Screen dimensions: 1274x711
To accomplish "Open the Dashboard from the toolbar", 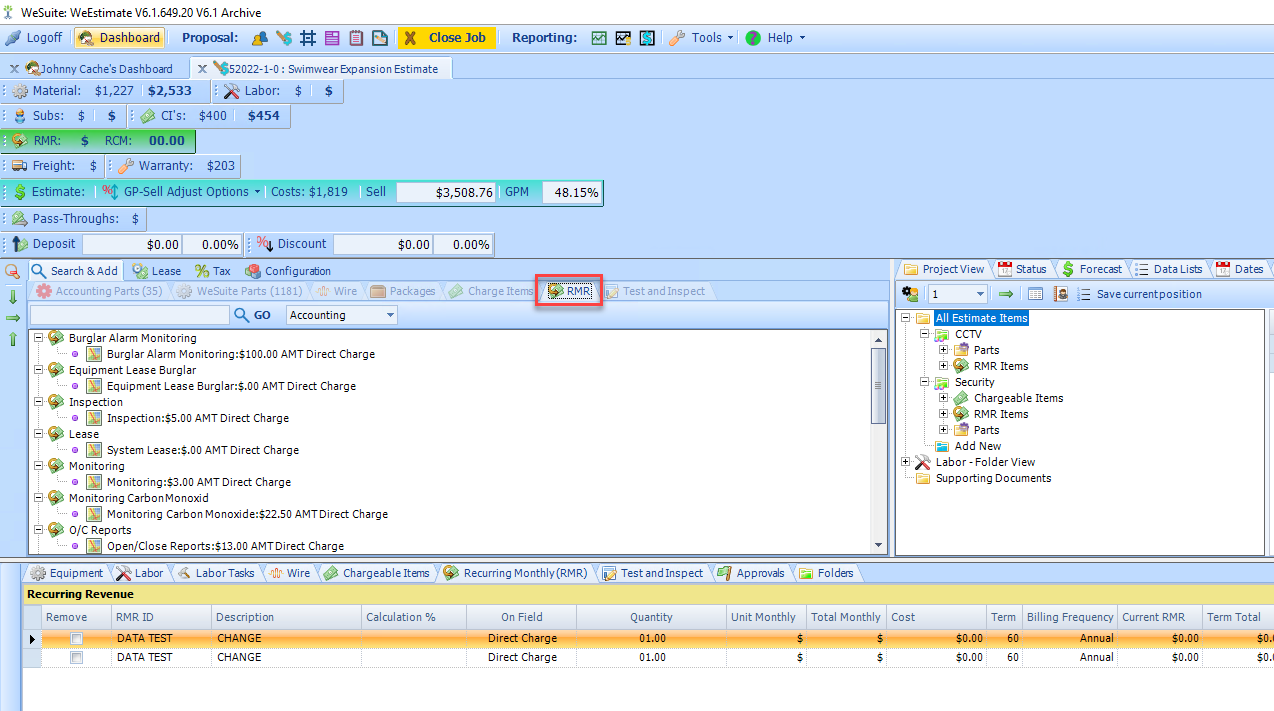I will (120, 38).
